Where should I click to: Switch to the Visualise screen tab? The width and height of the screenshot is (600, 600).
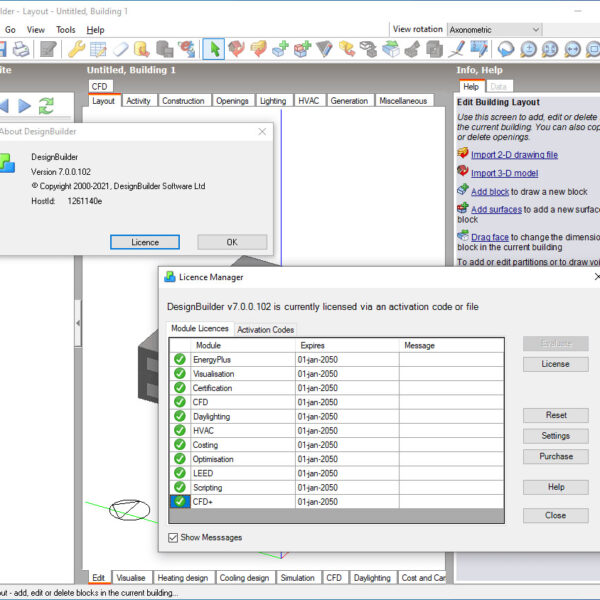tap(131, 578)
